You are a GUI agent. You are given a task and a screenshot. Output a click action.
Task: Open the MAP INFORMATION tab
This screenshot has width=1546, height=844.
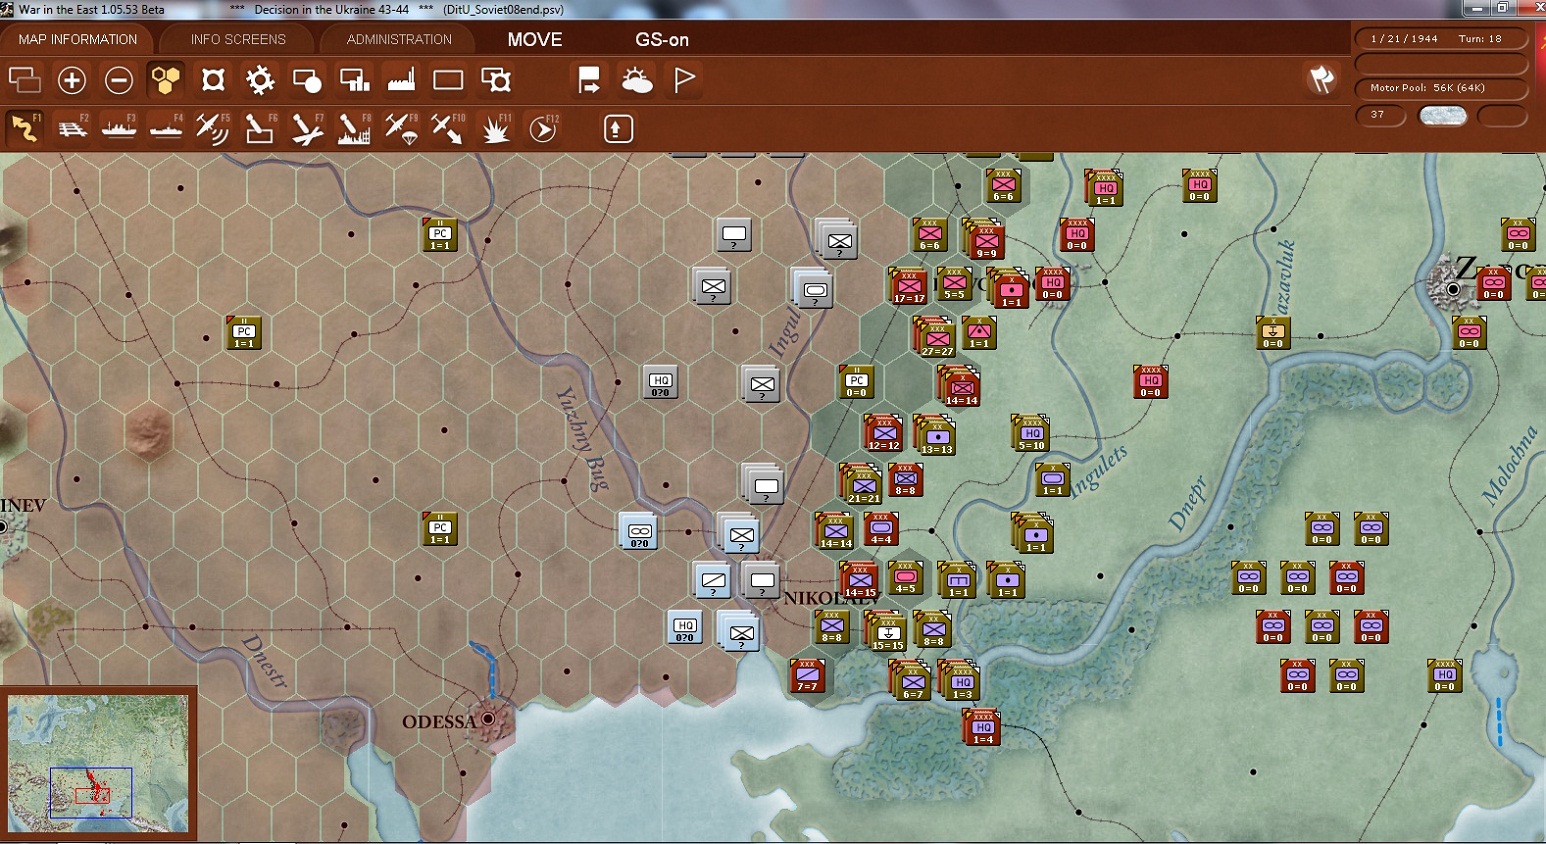(78, 39)
